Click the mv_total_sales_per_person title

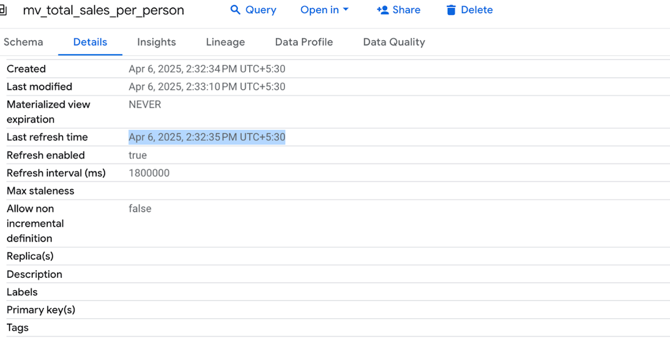tap(103, 10)
